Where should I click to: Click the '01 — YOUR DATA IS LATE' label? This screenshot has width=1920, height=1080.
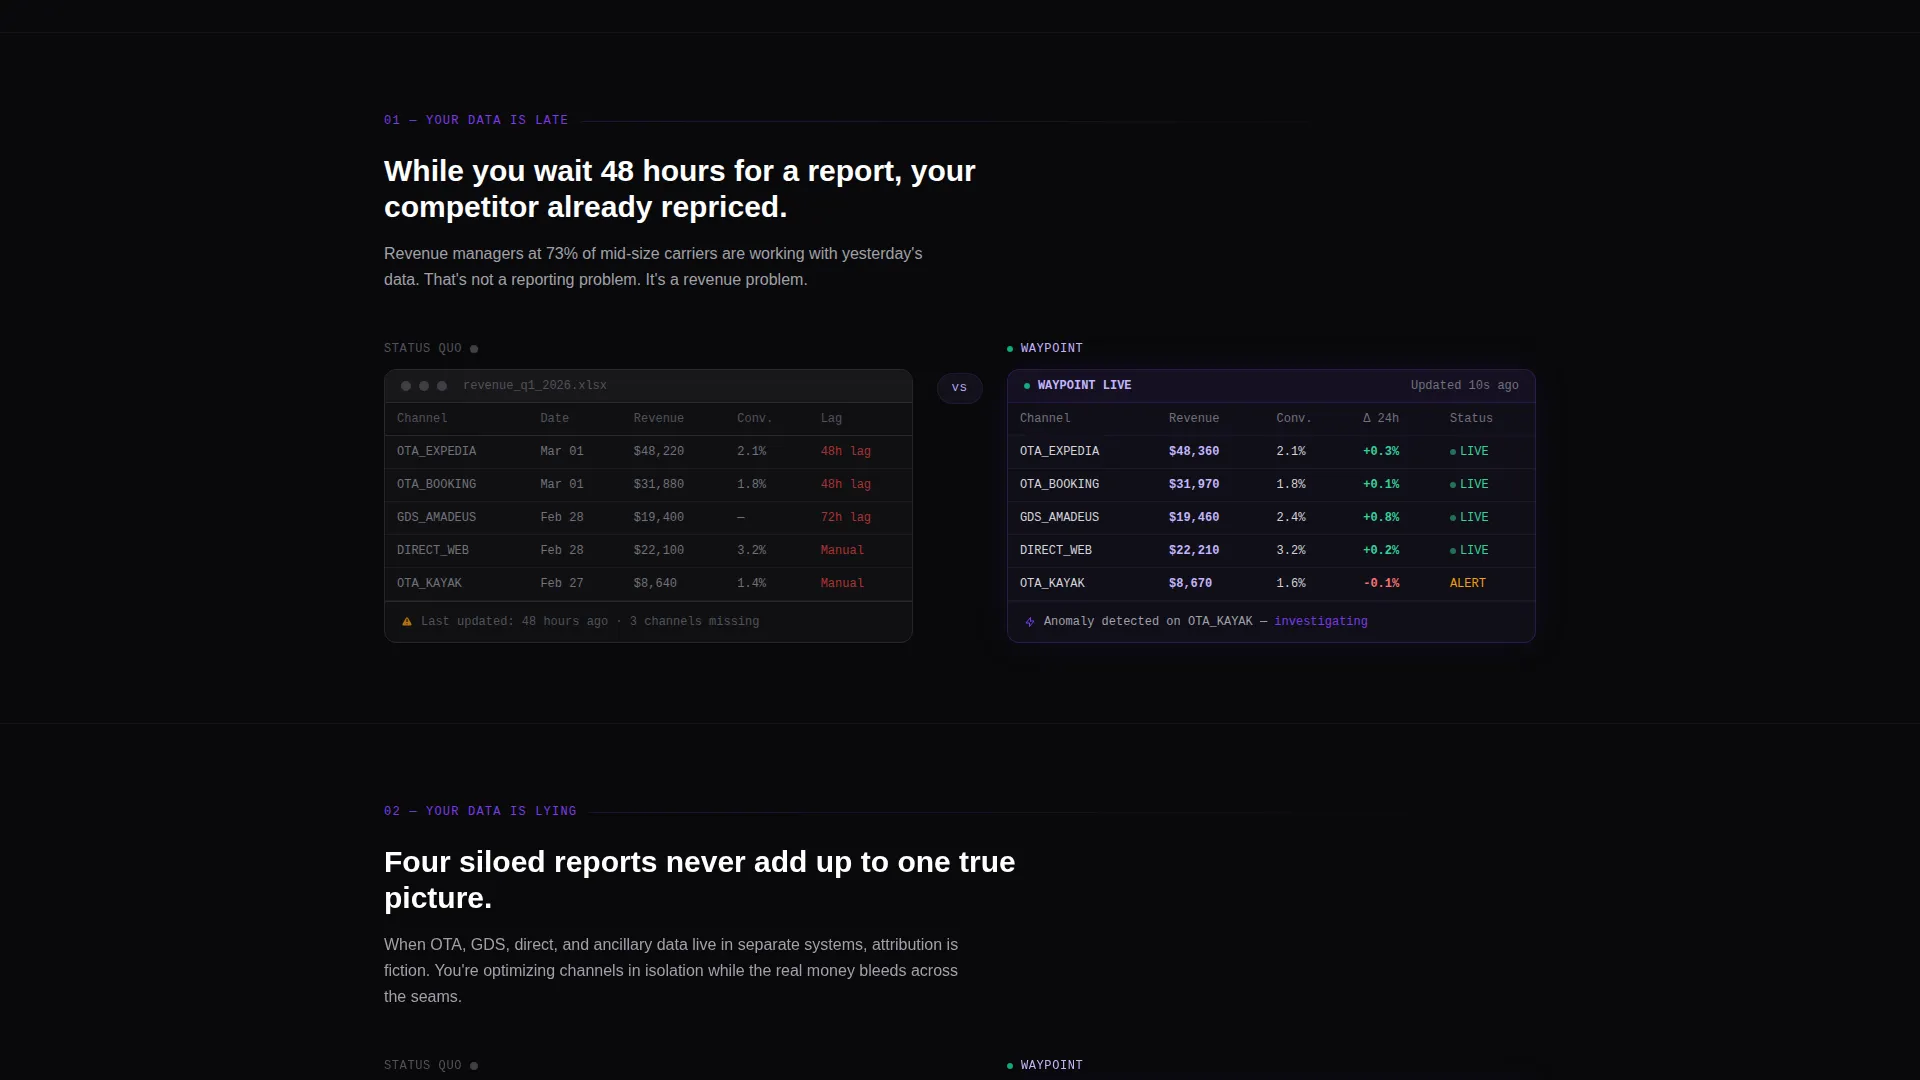click(476, 120)
